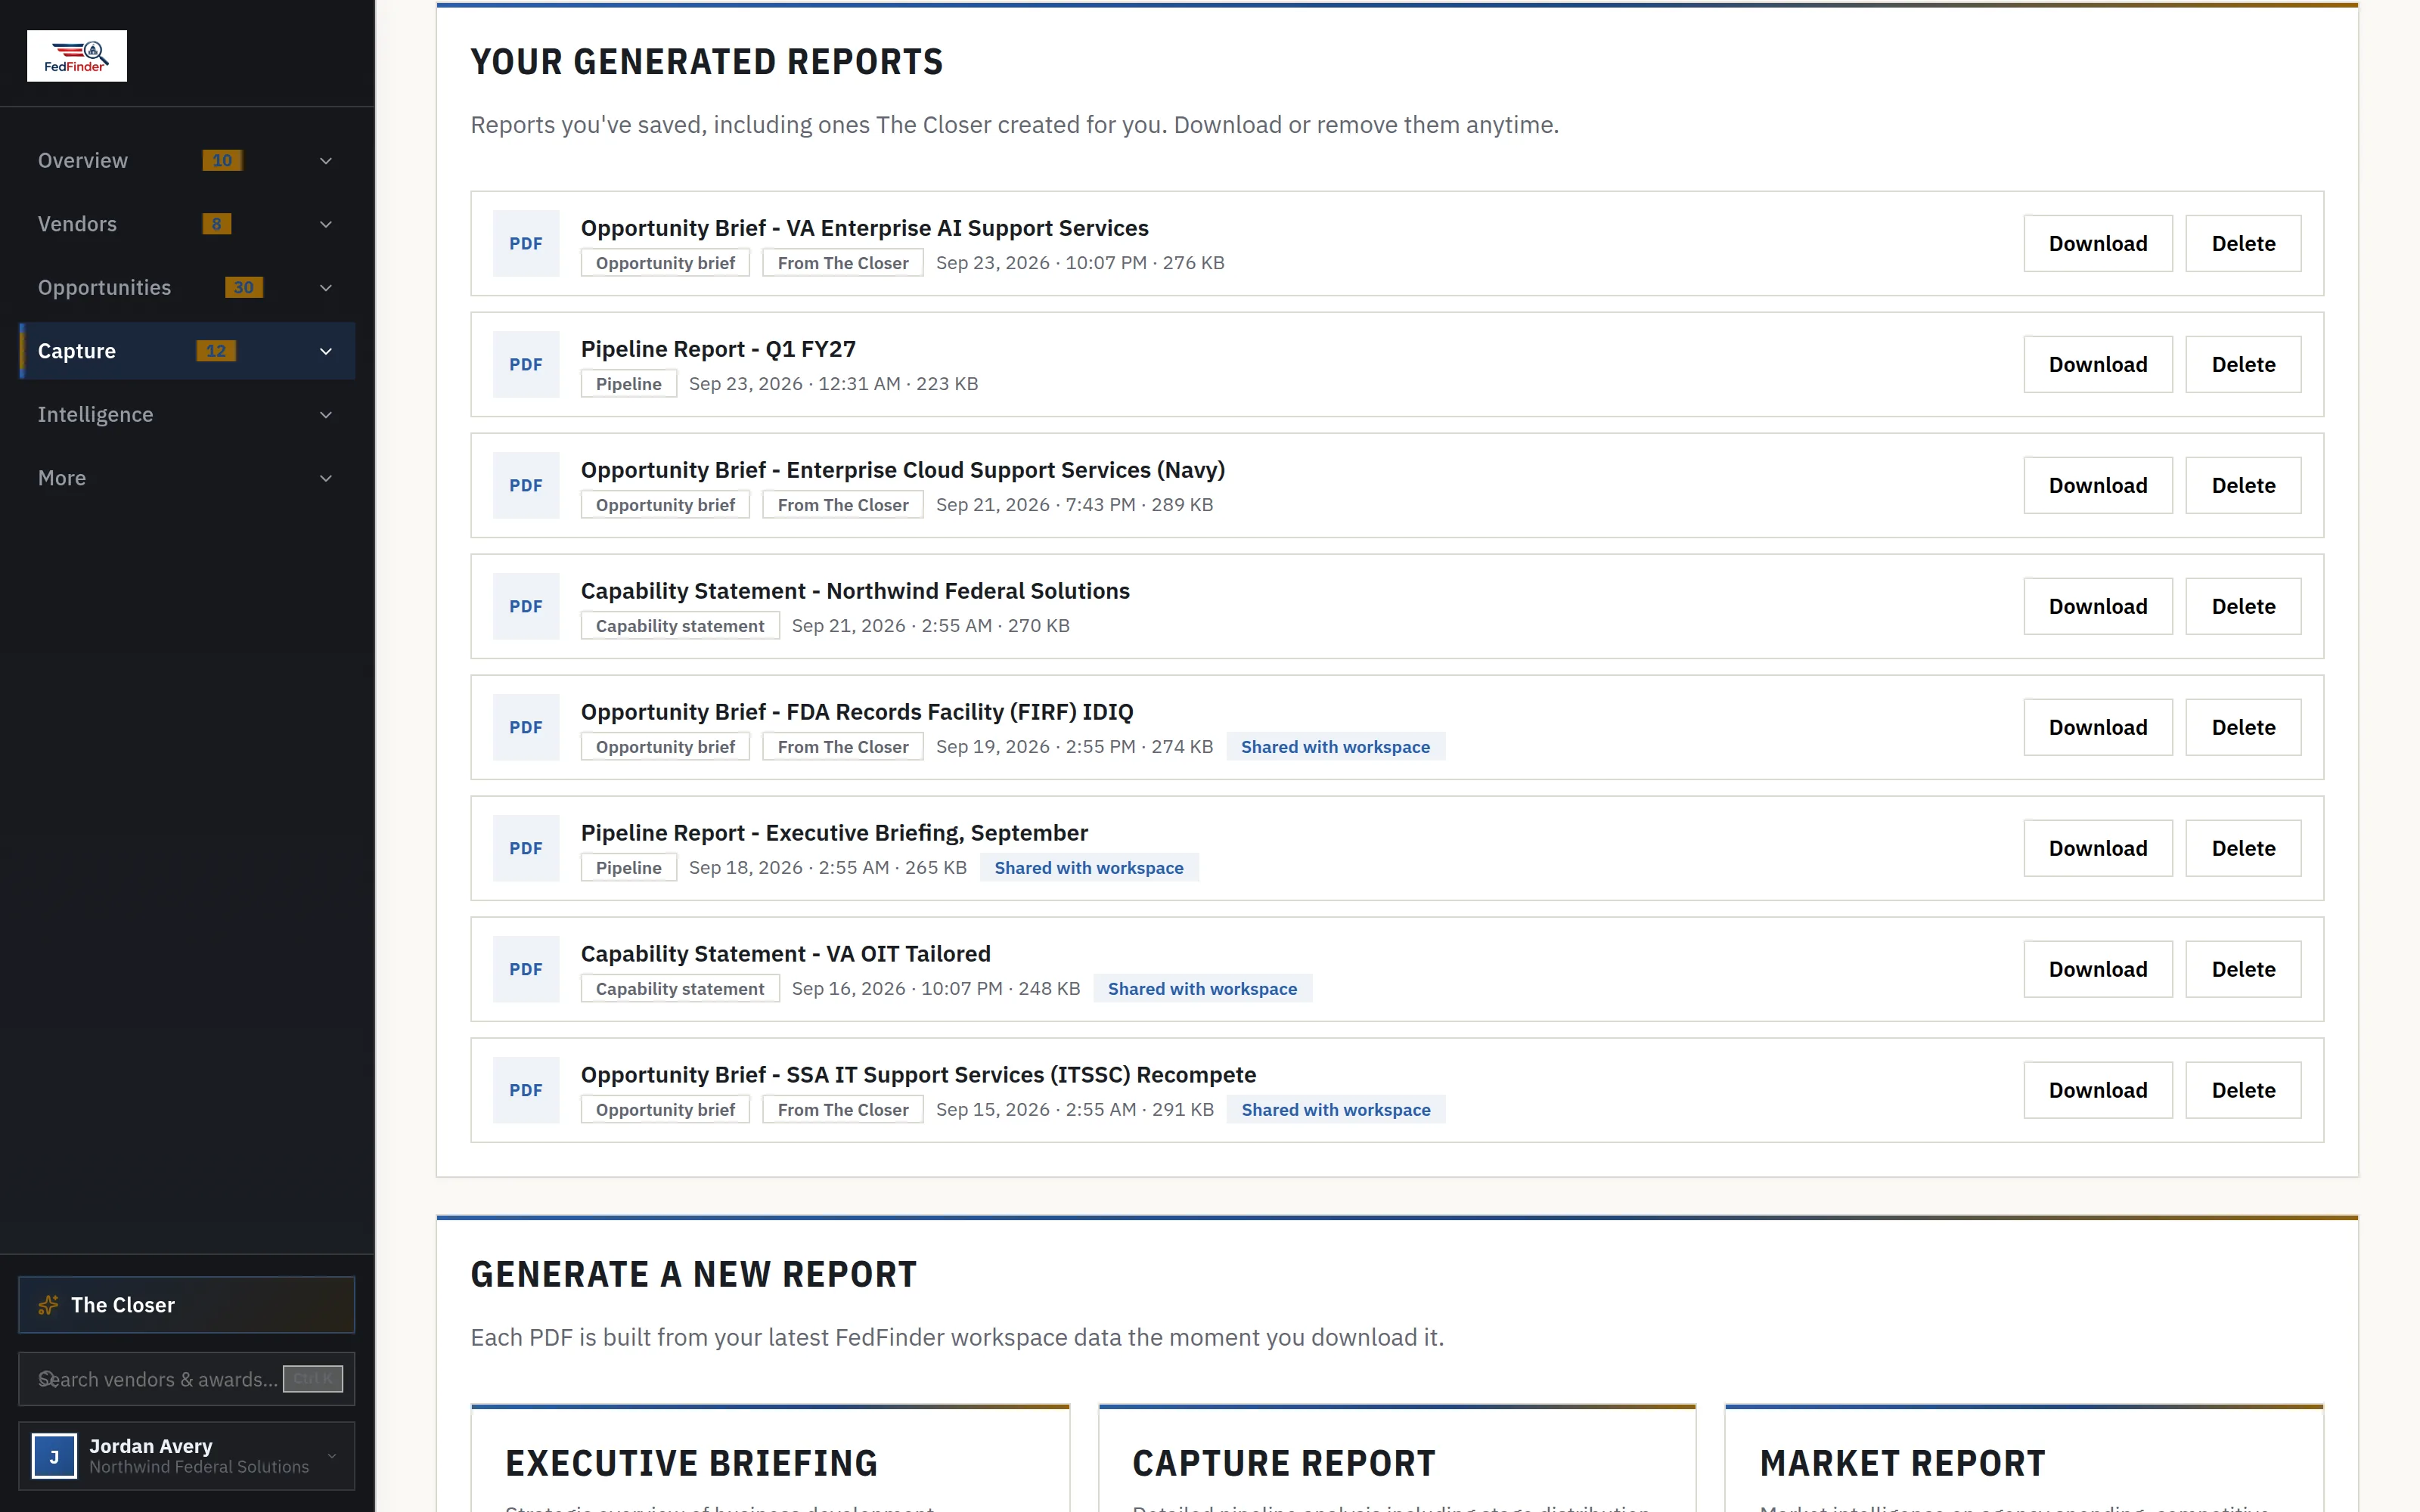Screen dimensions: 2420x1512
Task: Click the FedFinder logo
Action: [x=77, y=56]
